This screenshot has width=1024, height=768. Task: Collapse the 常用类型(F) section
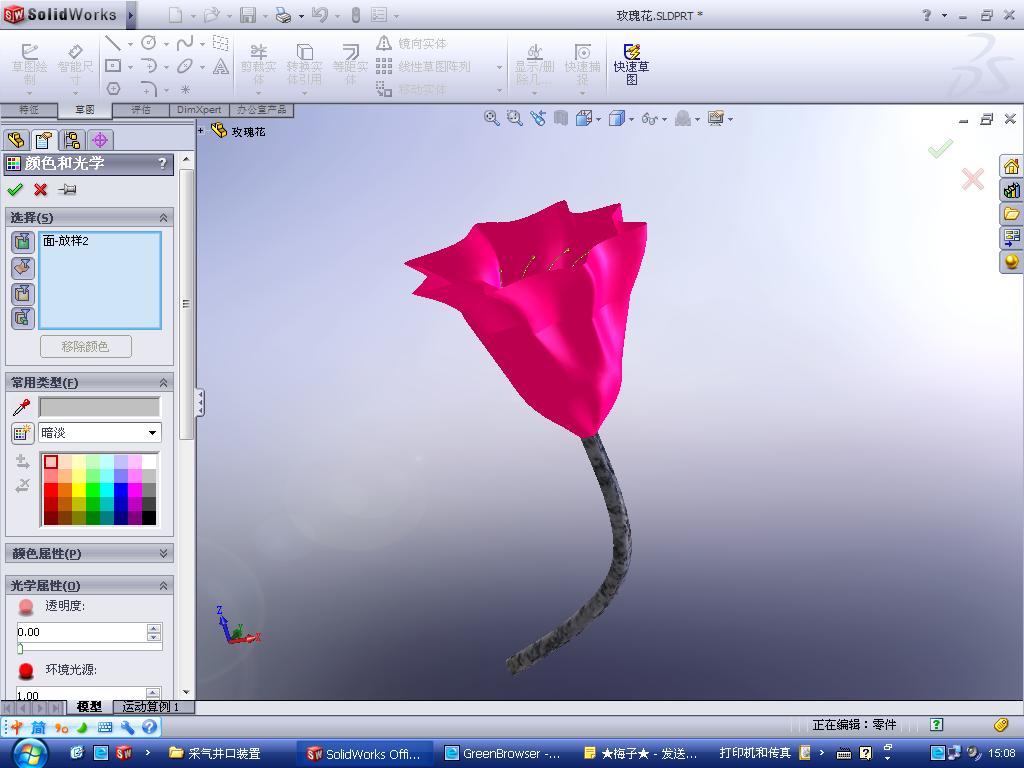pos(163,383)
